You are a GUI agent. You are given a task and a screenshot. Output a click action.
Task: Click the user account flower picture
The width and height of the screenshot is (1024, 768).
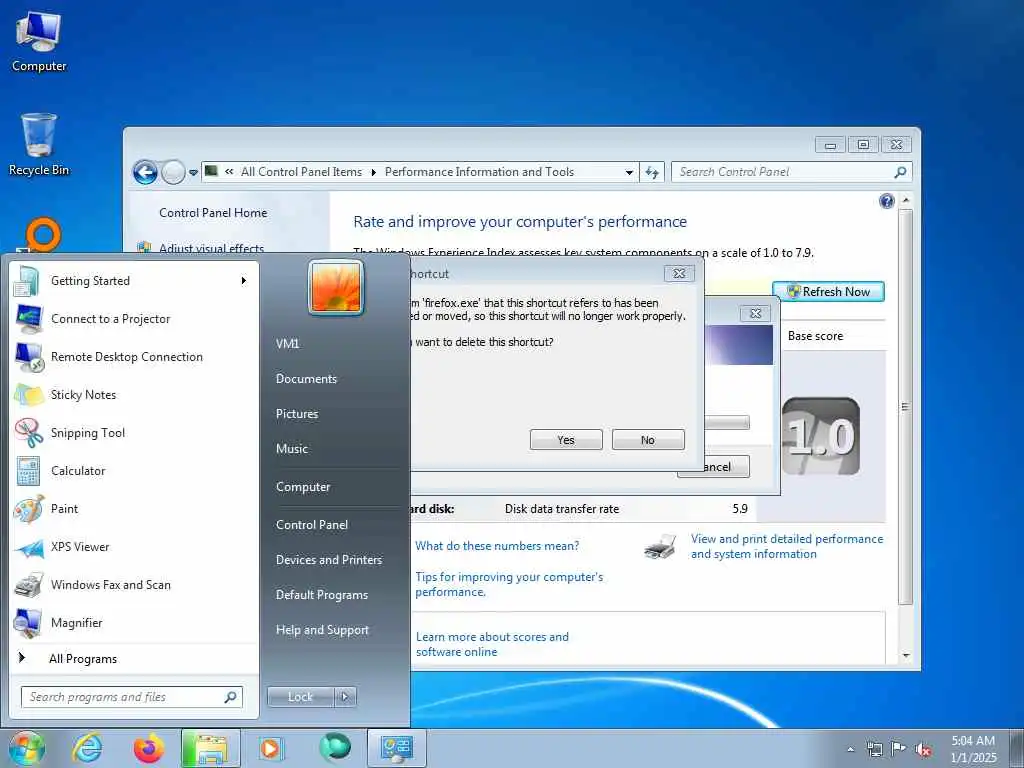click(336, 287)
